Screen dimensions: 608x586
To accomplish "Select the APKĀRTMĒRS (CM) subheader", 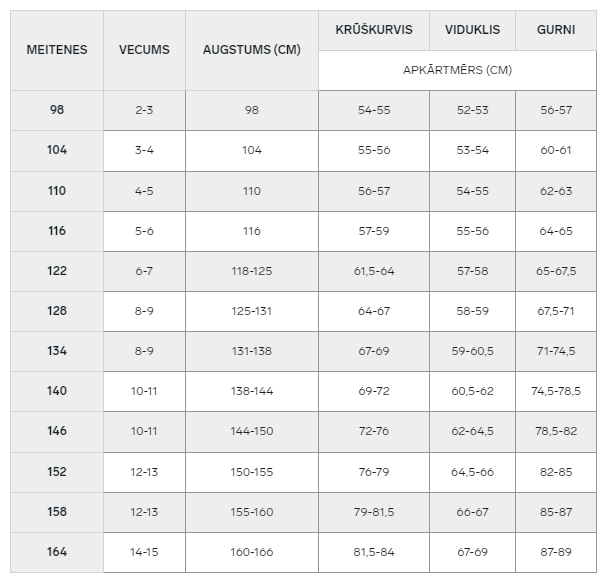I will [x=458, y=70].
